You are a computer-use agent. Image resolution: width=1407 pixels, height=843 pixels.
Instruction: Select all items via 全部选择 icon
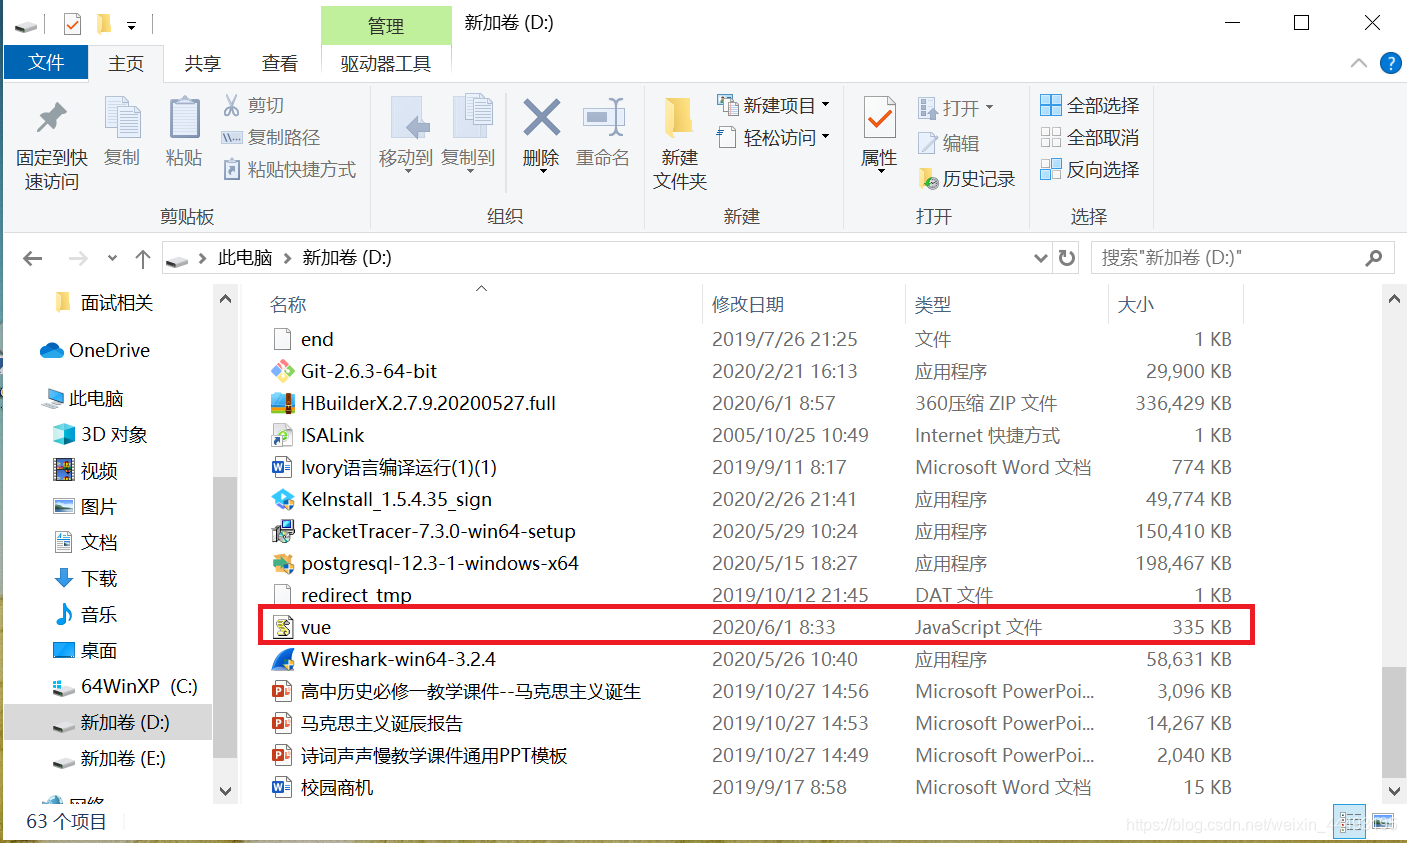pyautogui.click(x=1051, y=104)
